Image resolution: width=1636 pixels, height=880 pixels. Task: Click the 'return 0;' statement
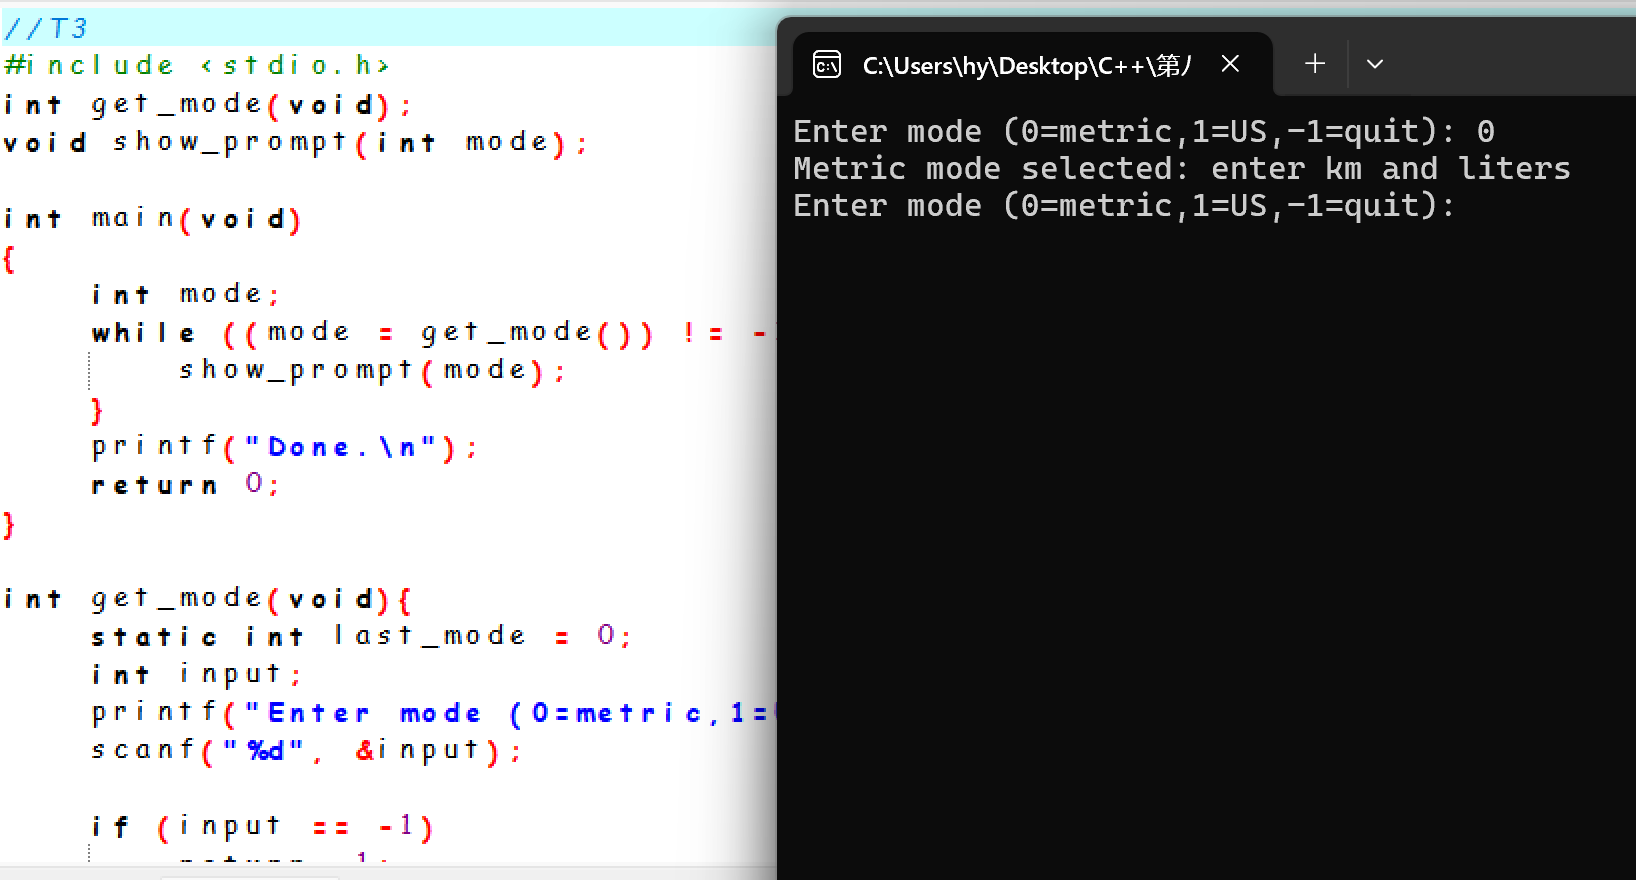click(186, 484)
